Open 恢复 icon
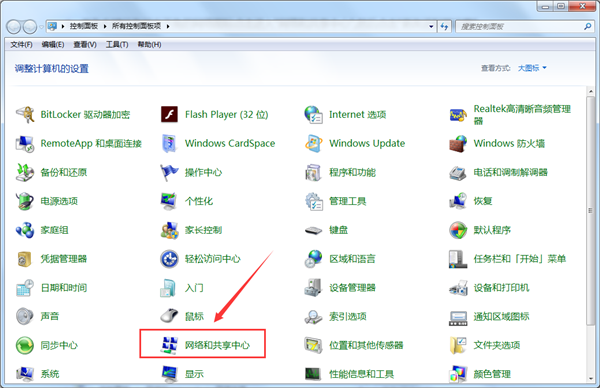 pyautogui.click(x=458, y=201)
